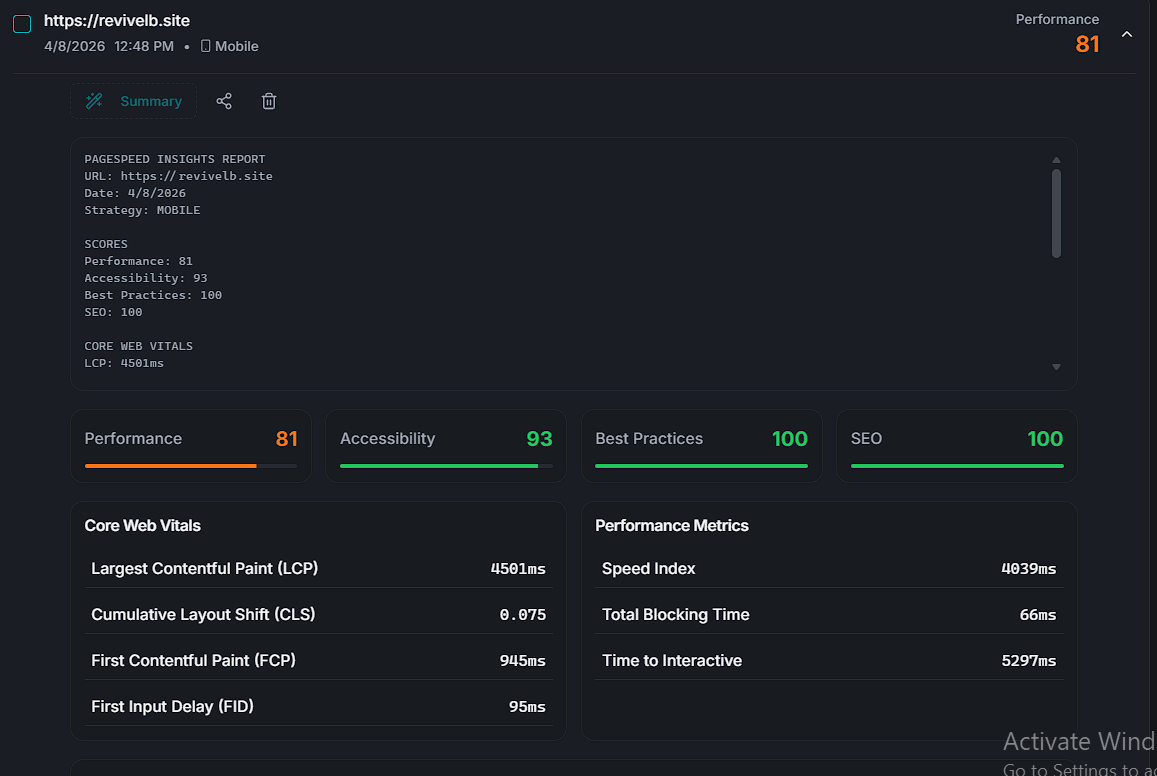Collapse the report using the chevron arrow

1127,33
